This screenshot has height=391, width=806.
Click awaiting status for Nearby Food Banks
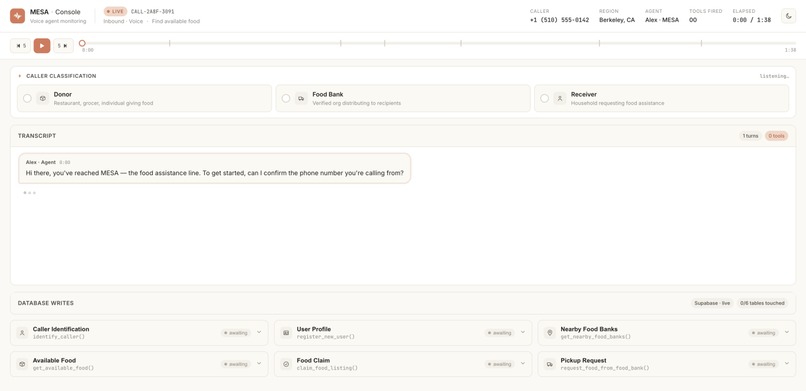(763, 333)
